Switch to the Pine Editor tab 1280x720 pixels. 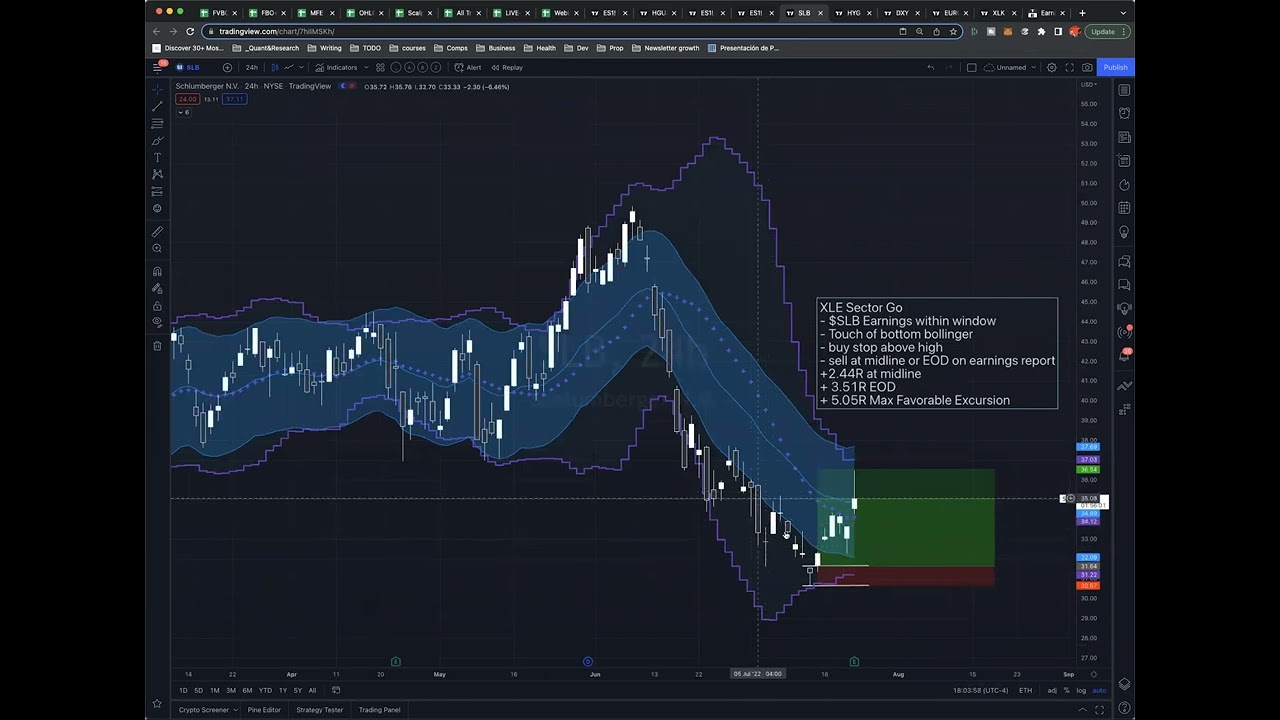264,710
